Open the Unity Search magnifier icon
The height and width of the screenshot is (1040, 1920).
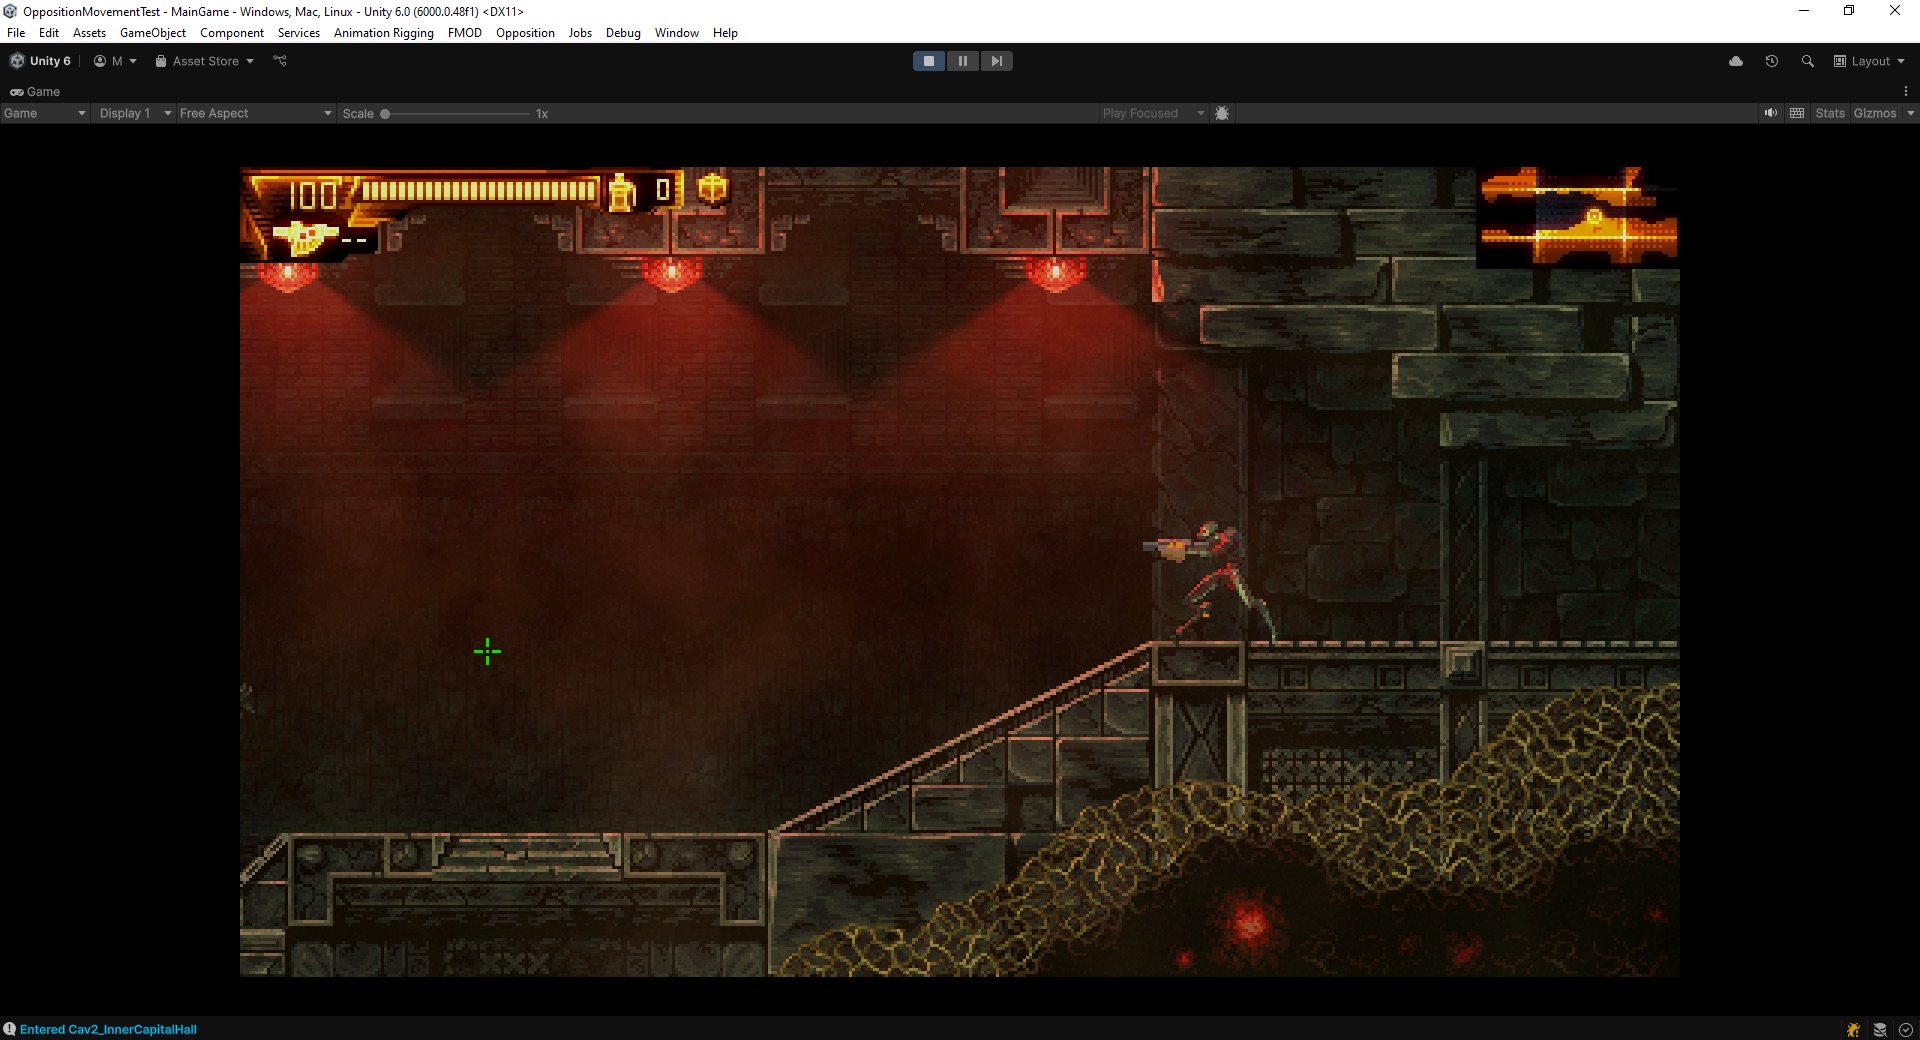(x=1807, y=61)
